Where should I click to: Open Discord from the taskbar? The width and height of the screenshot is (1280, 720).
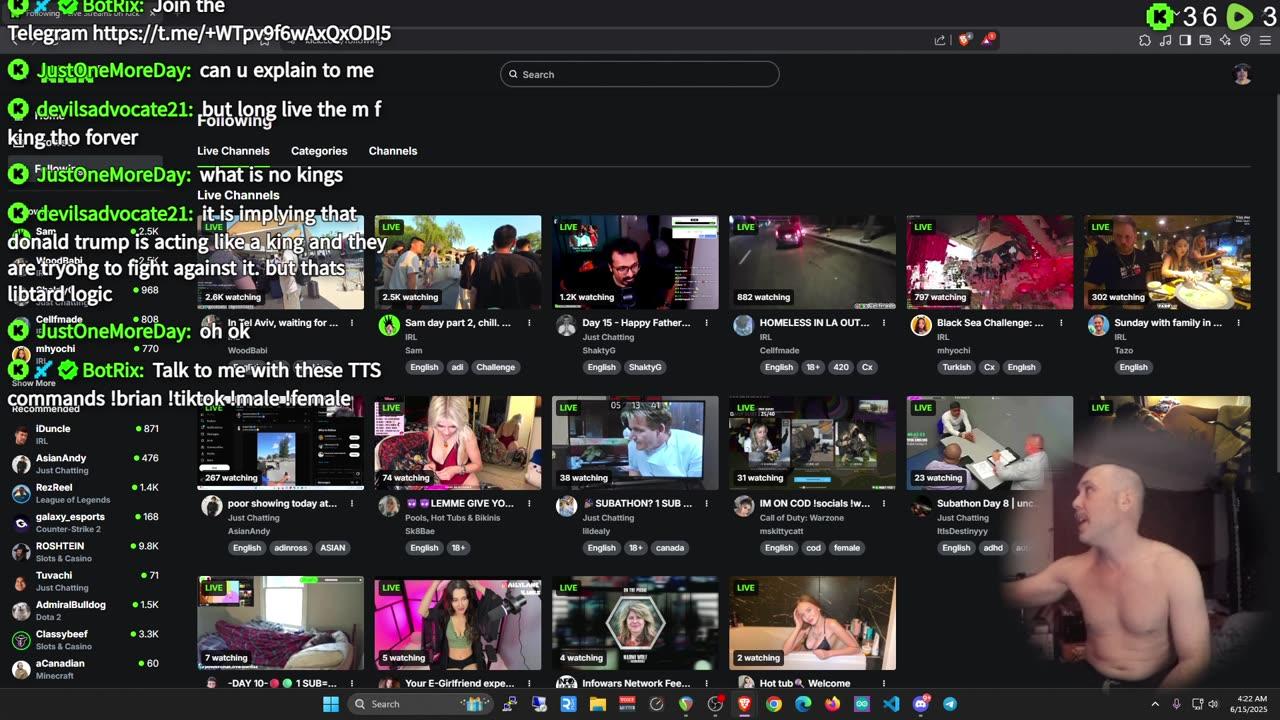(x=920, y=704)
